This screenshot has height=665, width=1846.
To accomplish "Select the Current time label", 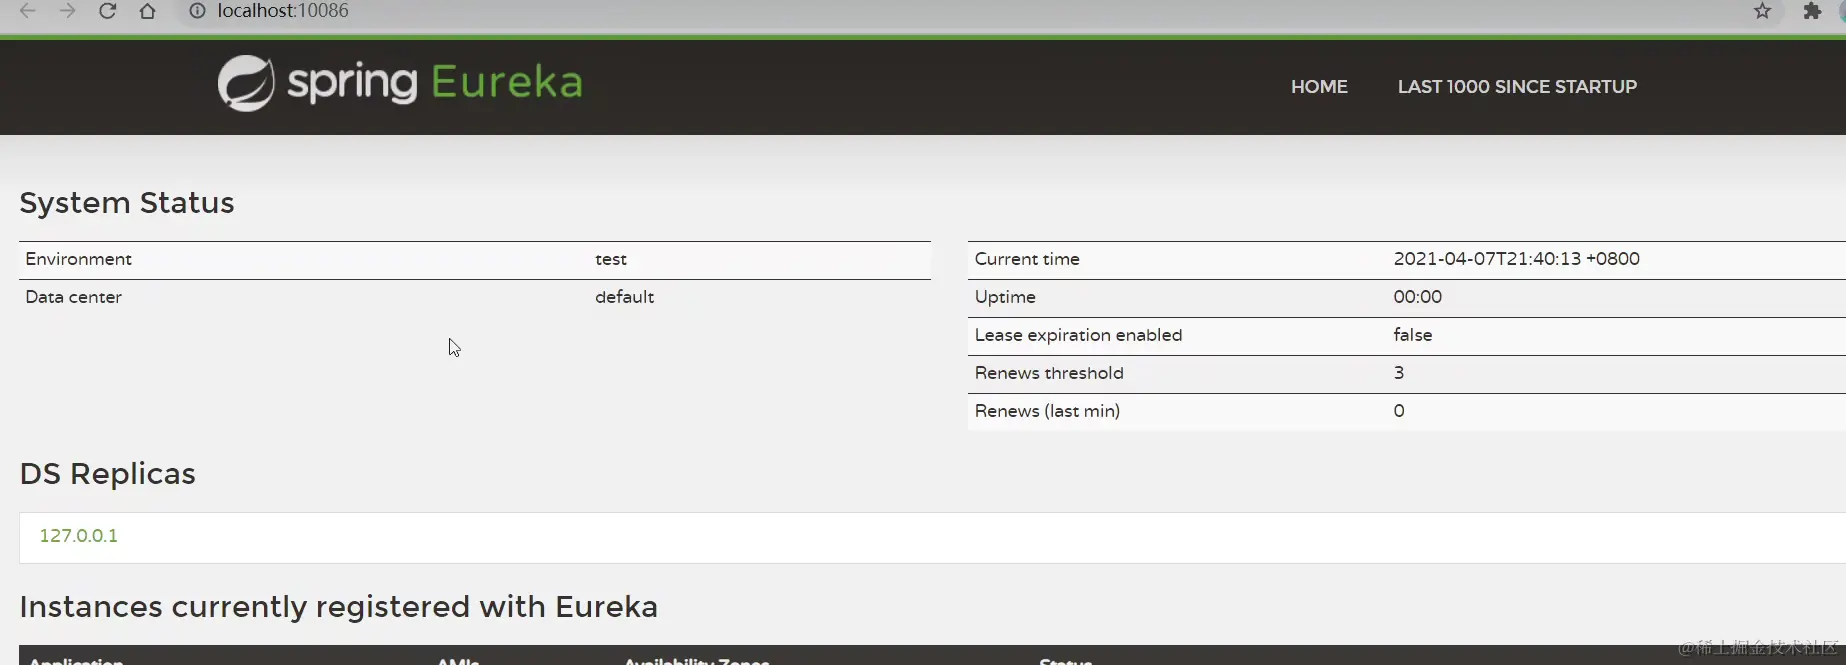I will click(x=1027, y=259).
